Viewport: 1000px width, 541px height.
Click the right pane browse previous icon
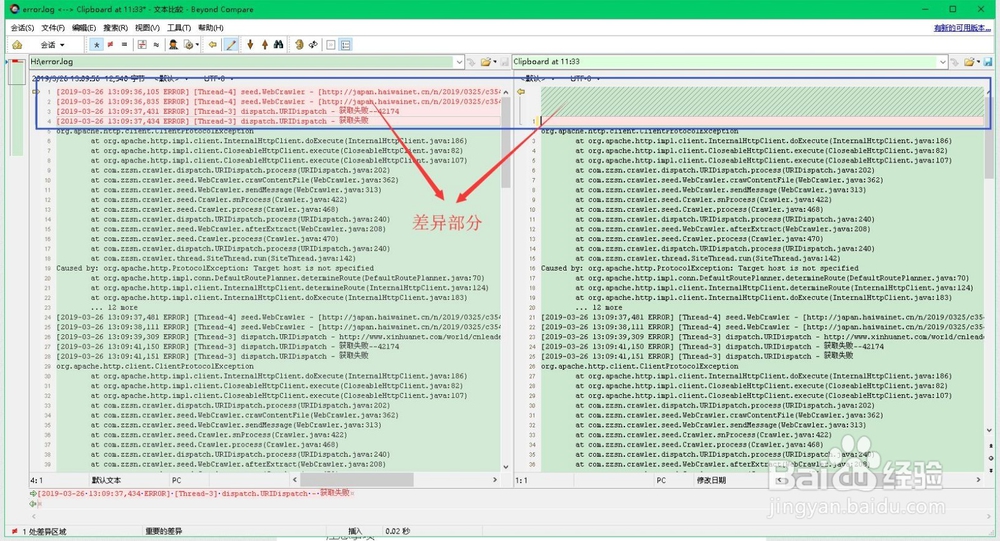pos(955,62)
